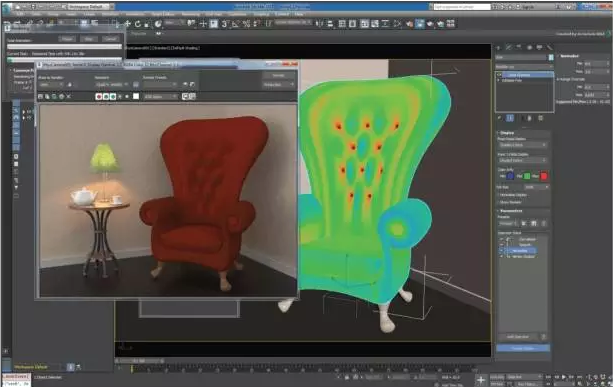Open the Modifier List dropdown
This screenshot has height=387, width=613.
point(524,66)
